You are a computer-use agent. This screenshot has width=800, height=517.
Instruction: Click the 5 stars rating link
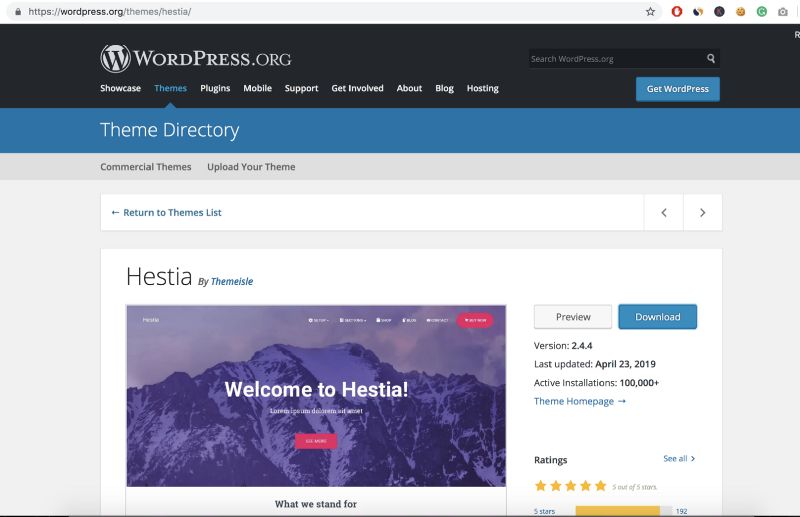point(544,511)
